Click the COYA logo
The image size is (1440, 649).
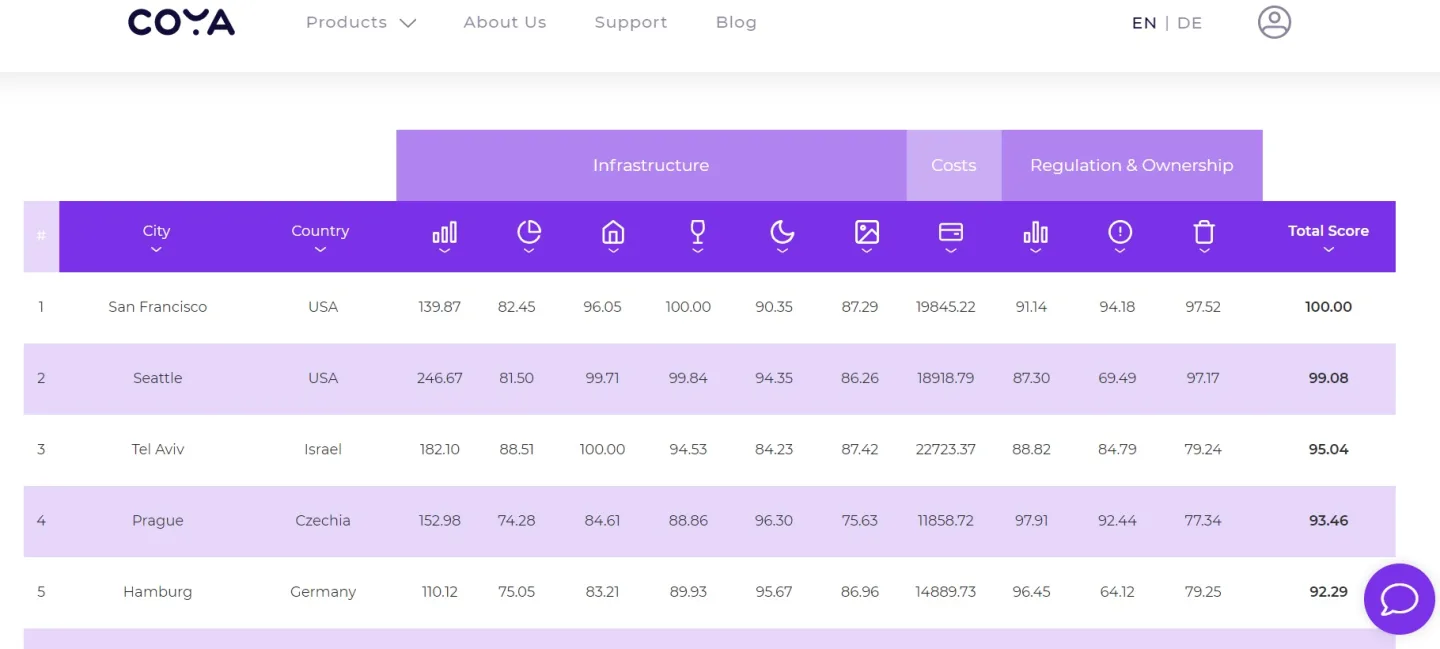tap(181, 22)
